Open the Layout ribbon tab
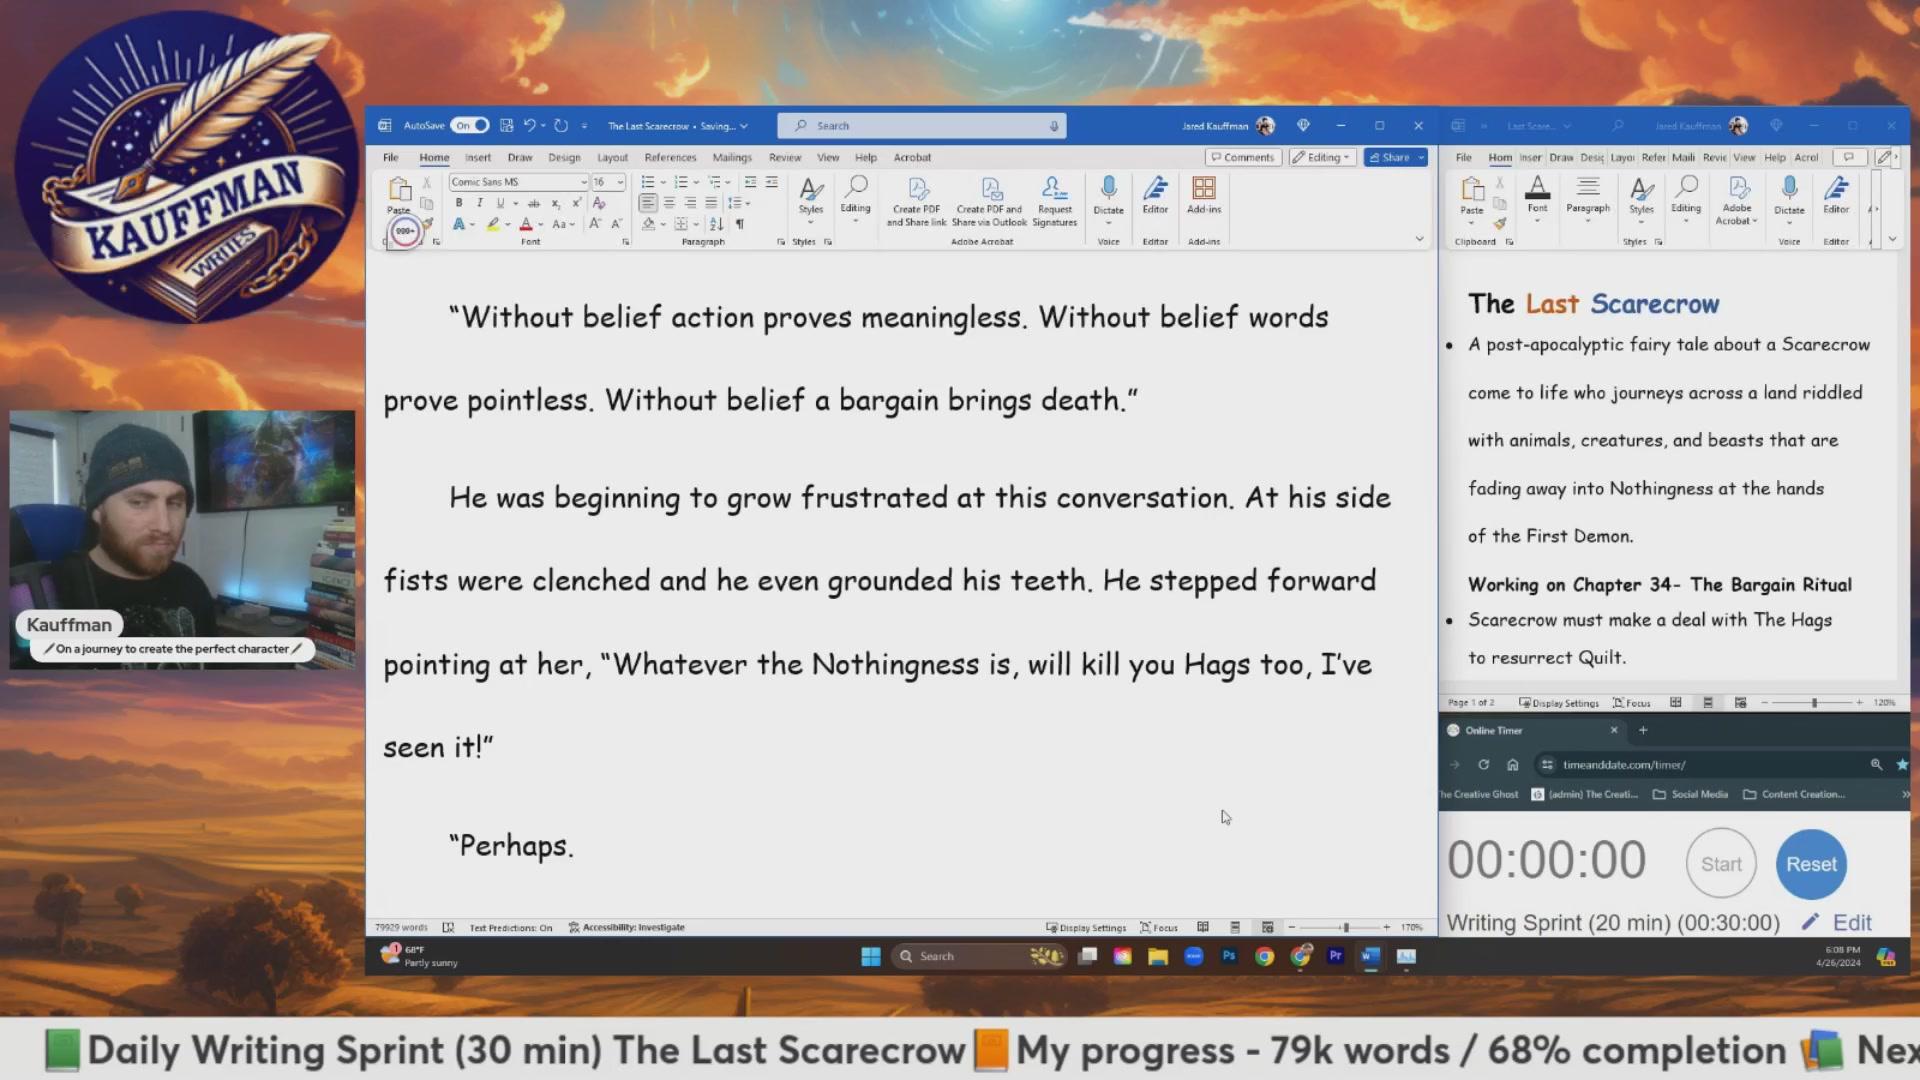 612,157
